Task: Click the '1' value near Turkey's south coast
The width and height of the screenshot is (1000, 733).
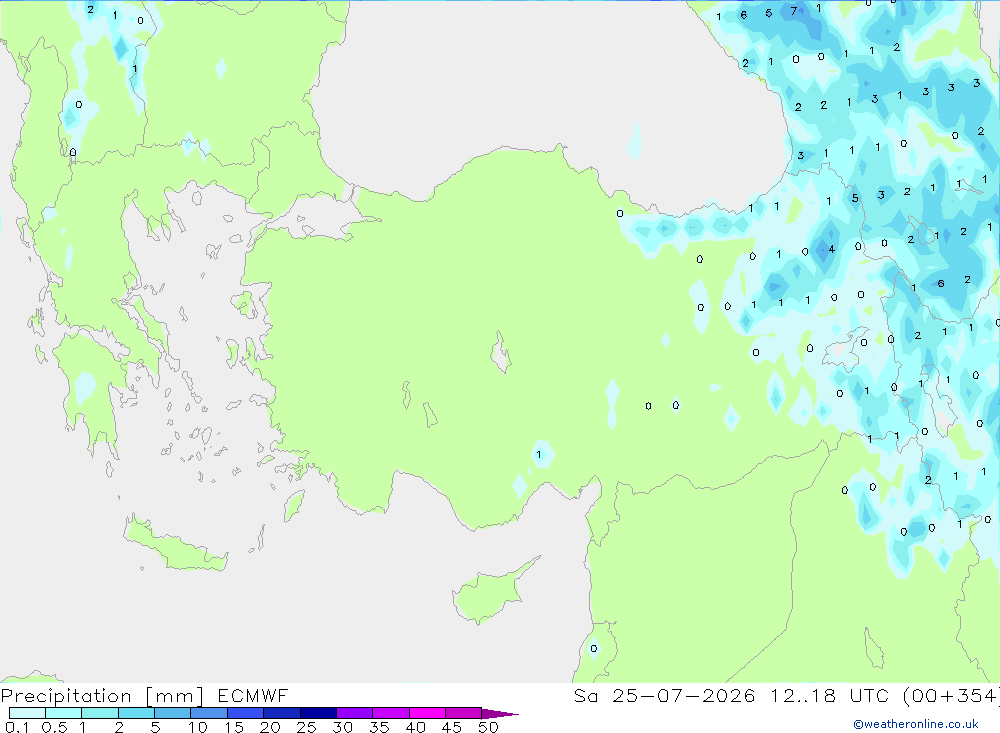Action: click(539, 455)
